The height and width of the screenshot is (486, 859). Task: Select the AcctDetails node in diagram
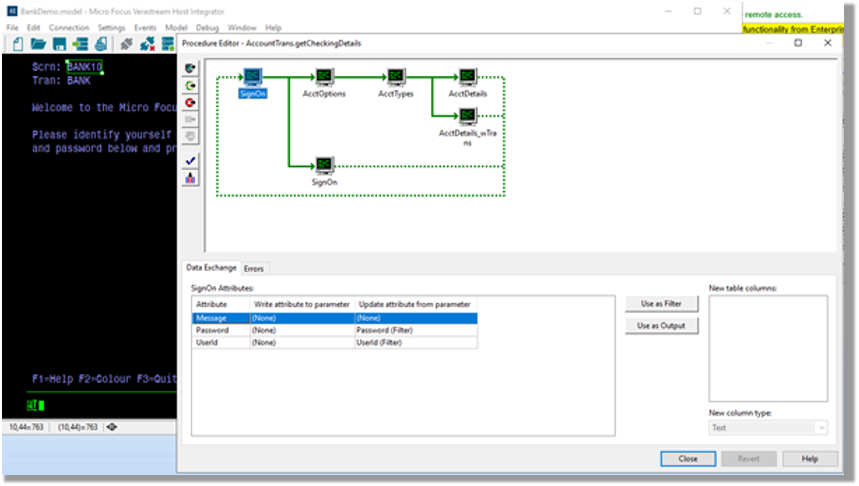tap(467, 83)
